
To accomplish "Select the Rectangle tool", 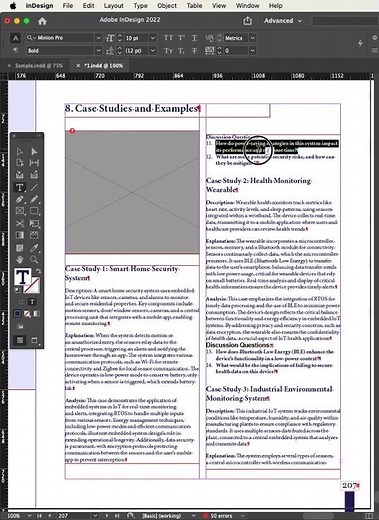I will pyautogui.click(x=34, y=211).
